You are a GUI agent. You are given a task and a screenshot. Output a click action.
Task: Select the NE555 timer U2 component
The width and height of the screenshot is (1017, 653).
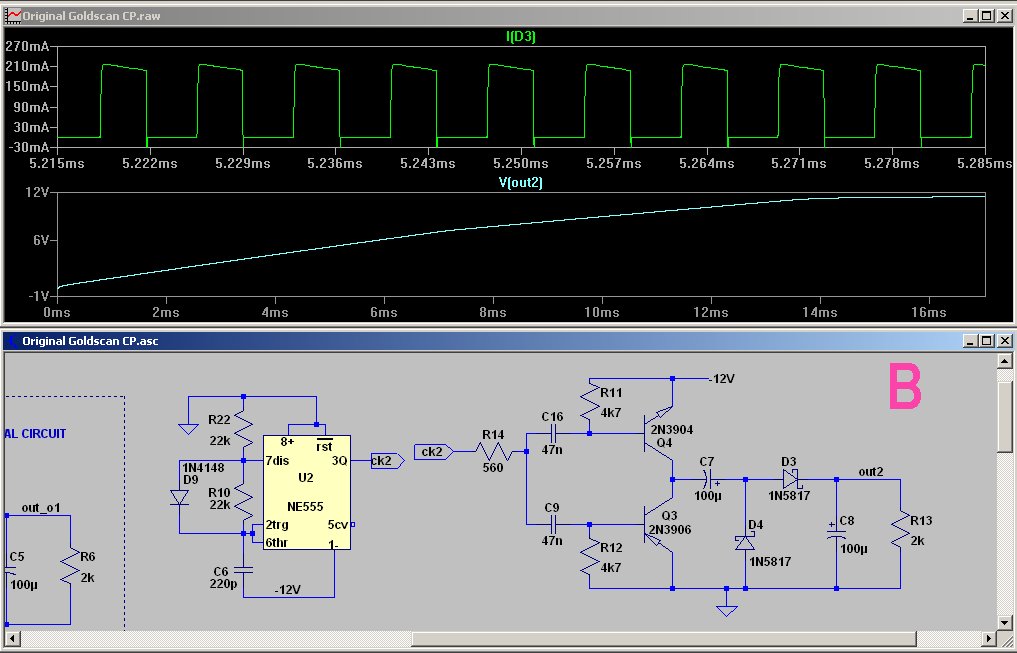306,492
